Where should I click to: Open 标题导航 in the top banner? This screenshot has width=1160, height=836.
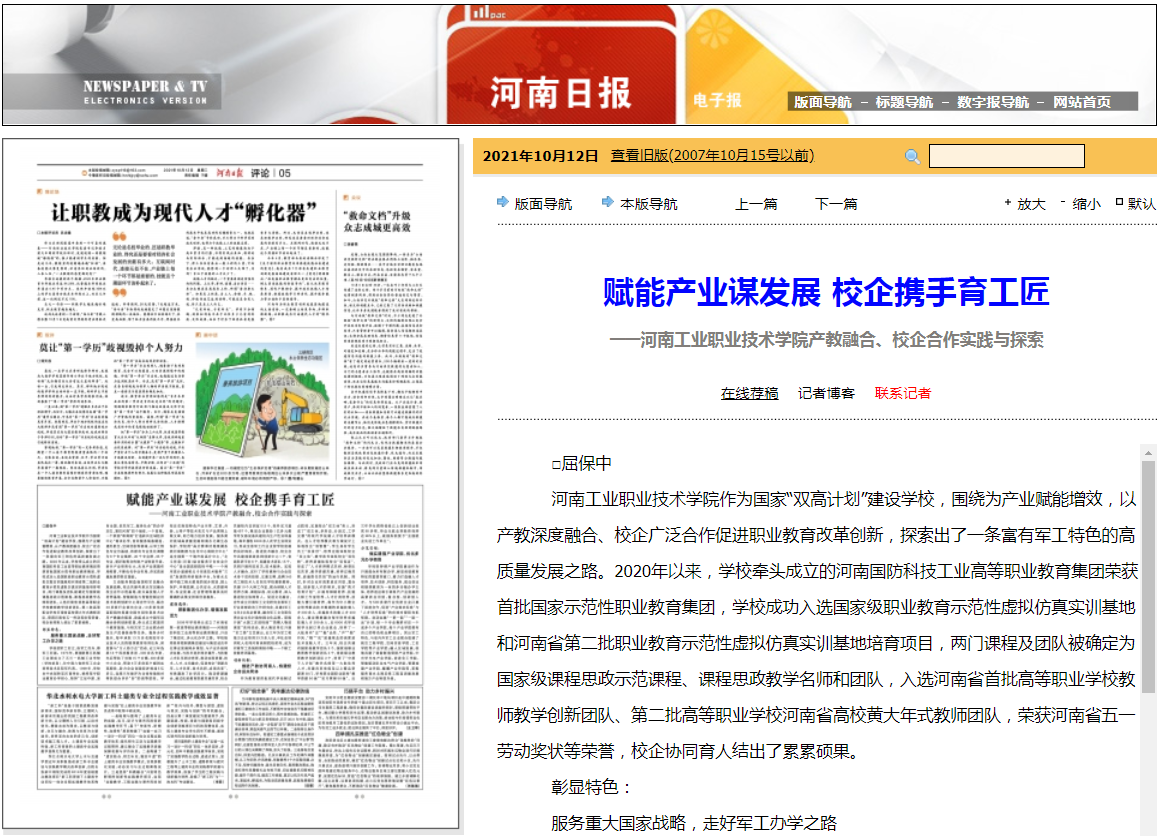(x=904, y=102)
